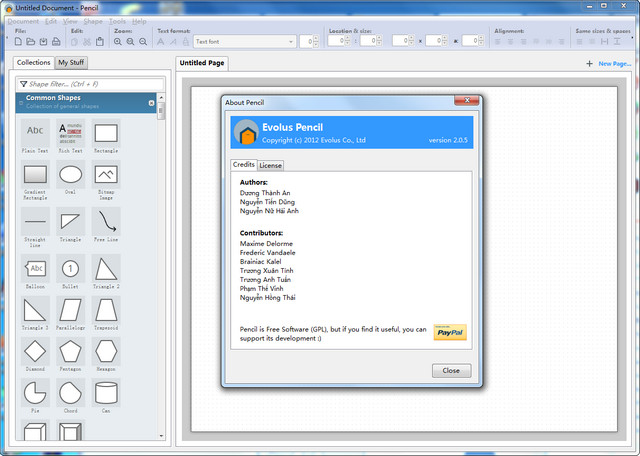This screenshot has height=456, width=640.
Task: Click the Paste clipboard icon in Edit group
Action: [100, 41]
